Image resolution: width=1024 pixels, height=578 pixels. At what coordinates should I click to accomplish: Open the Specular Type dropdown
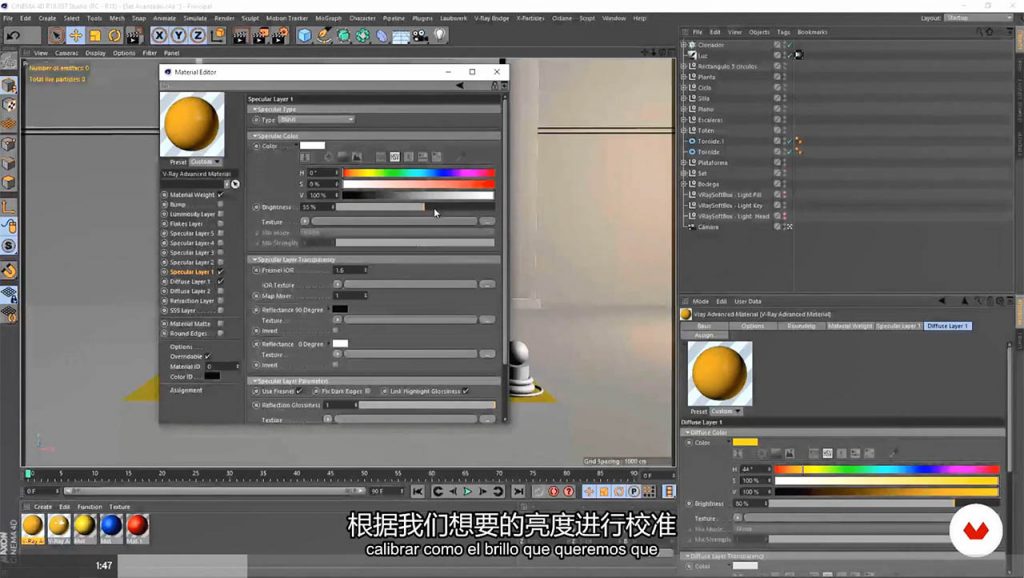coord(315,119)
